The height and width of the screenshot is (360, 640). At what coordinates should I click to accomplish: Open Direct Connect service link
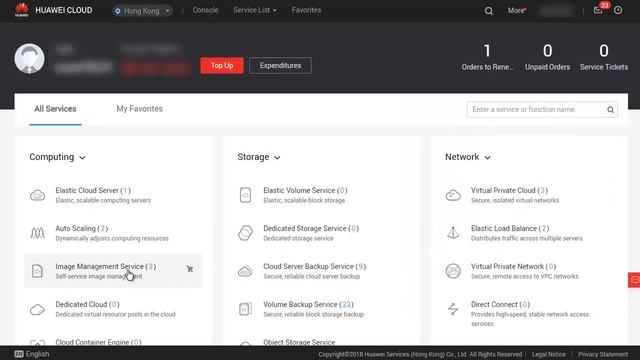click(500, 304)
